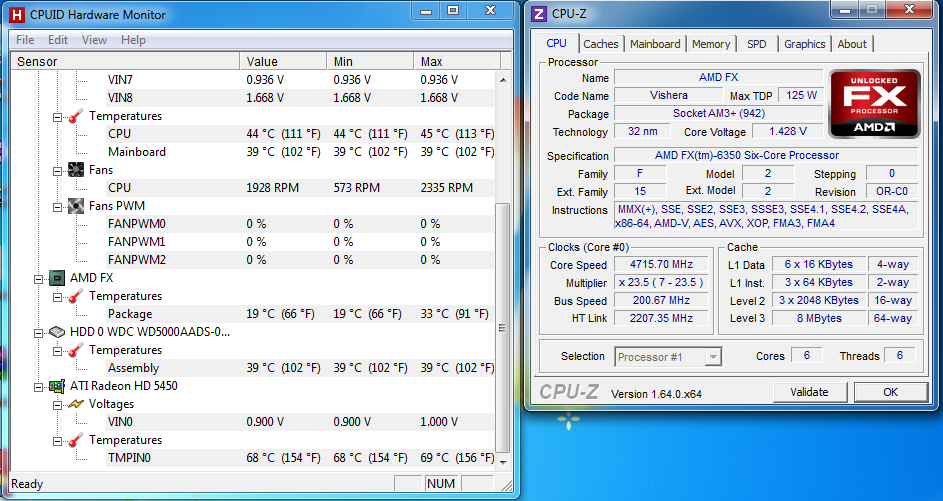Collapse the AMD FX tree node

pyautogui.click(x=39, y=278)
